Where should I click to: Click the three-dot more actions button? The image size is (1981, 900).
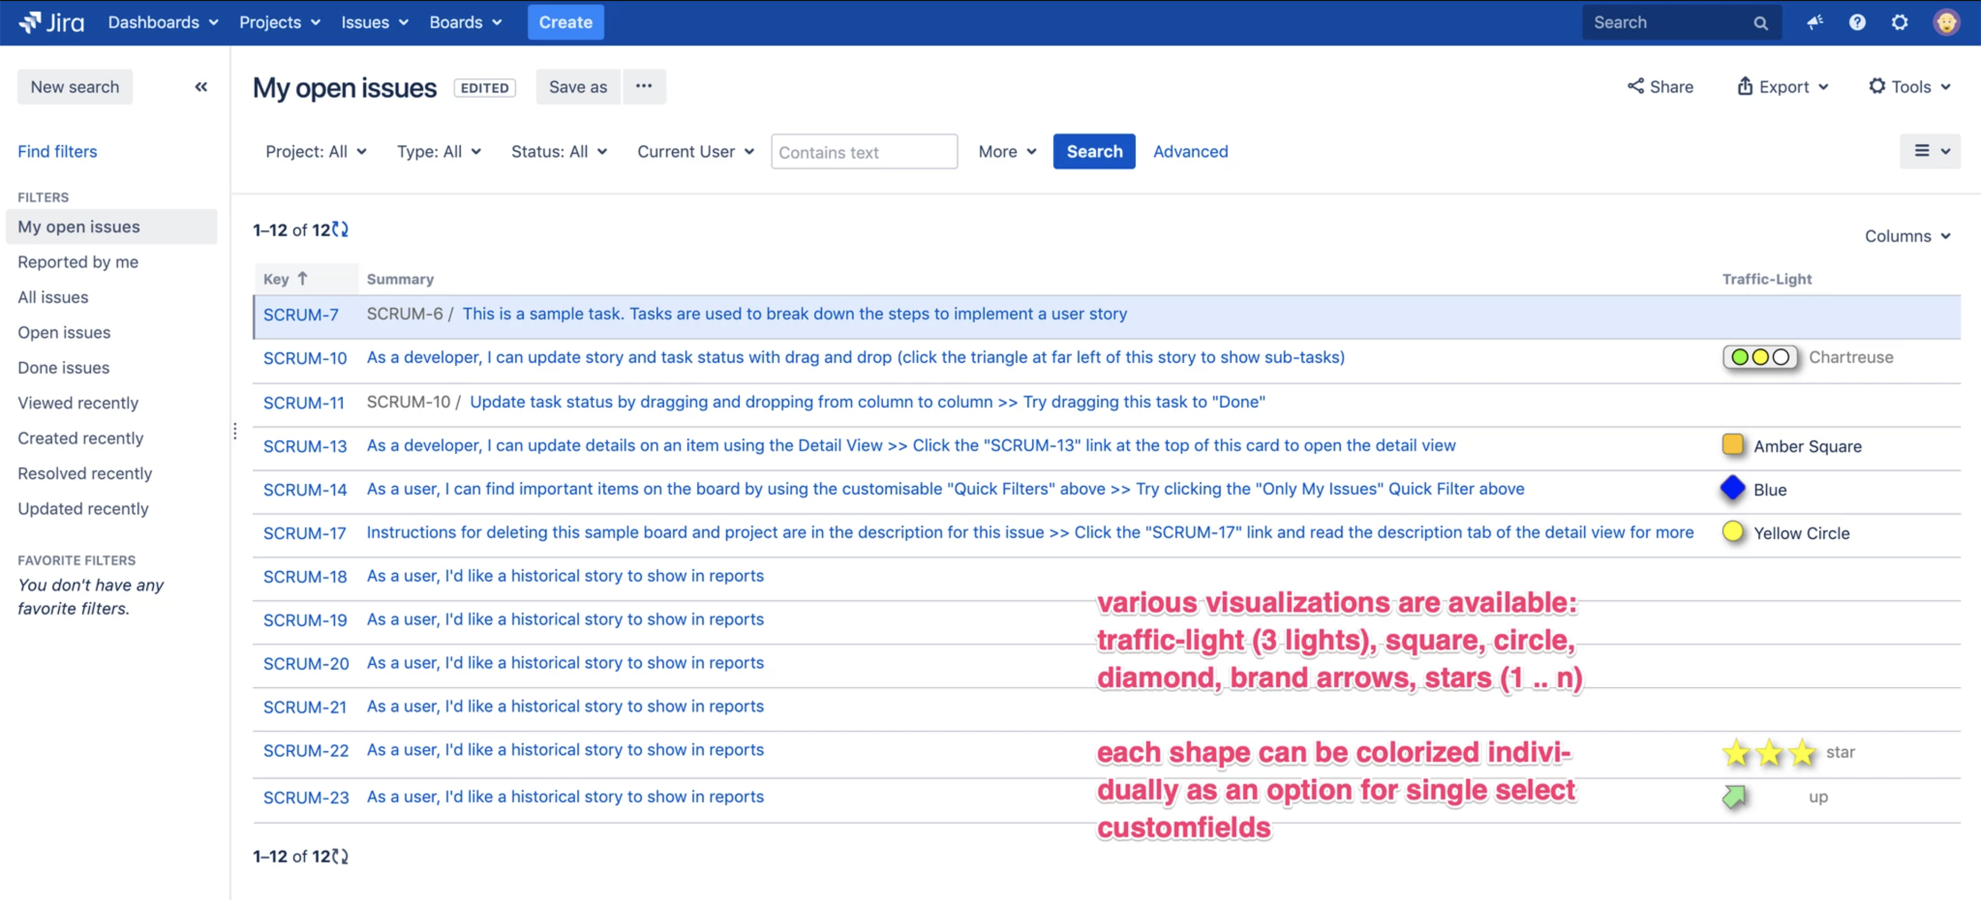coord(644,86)
